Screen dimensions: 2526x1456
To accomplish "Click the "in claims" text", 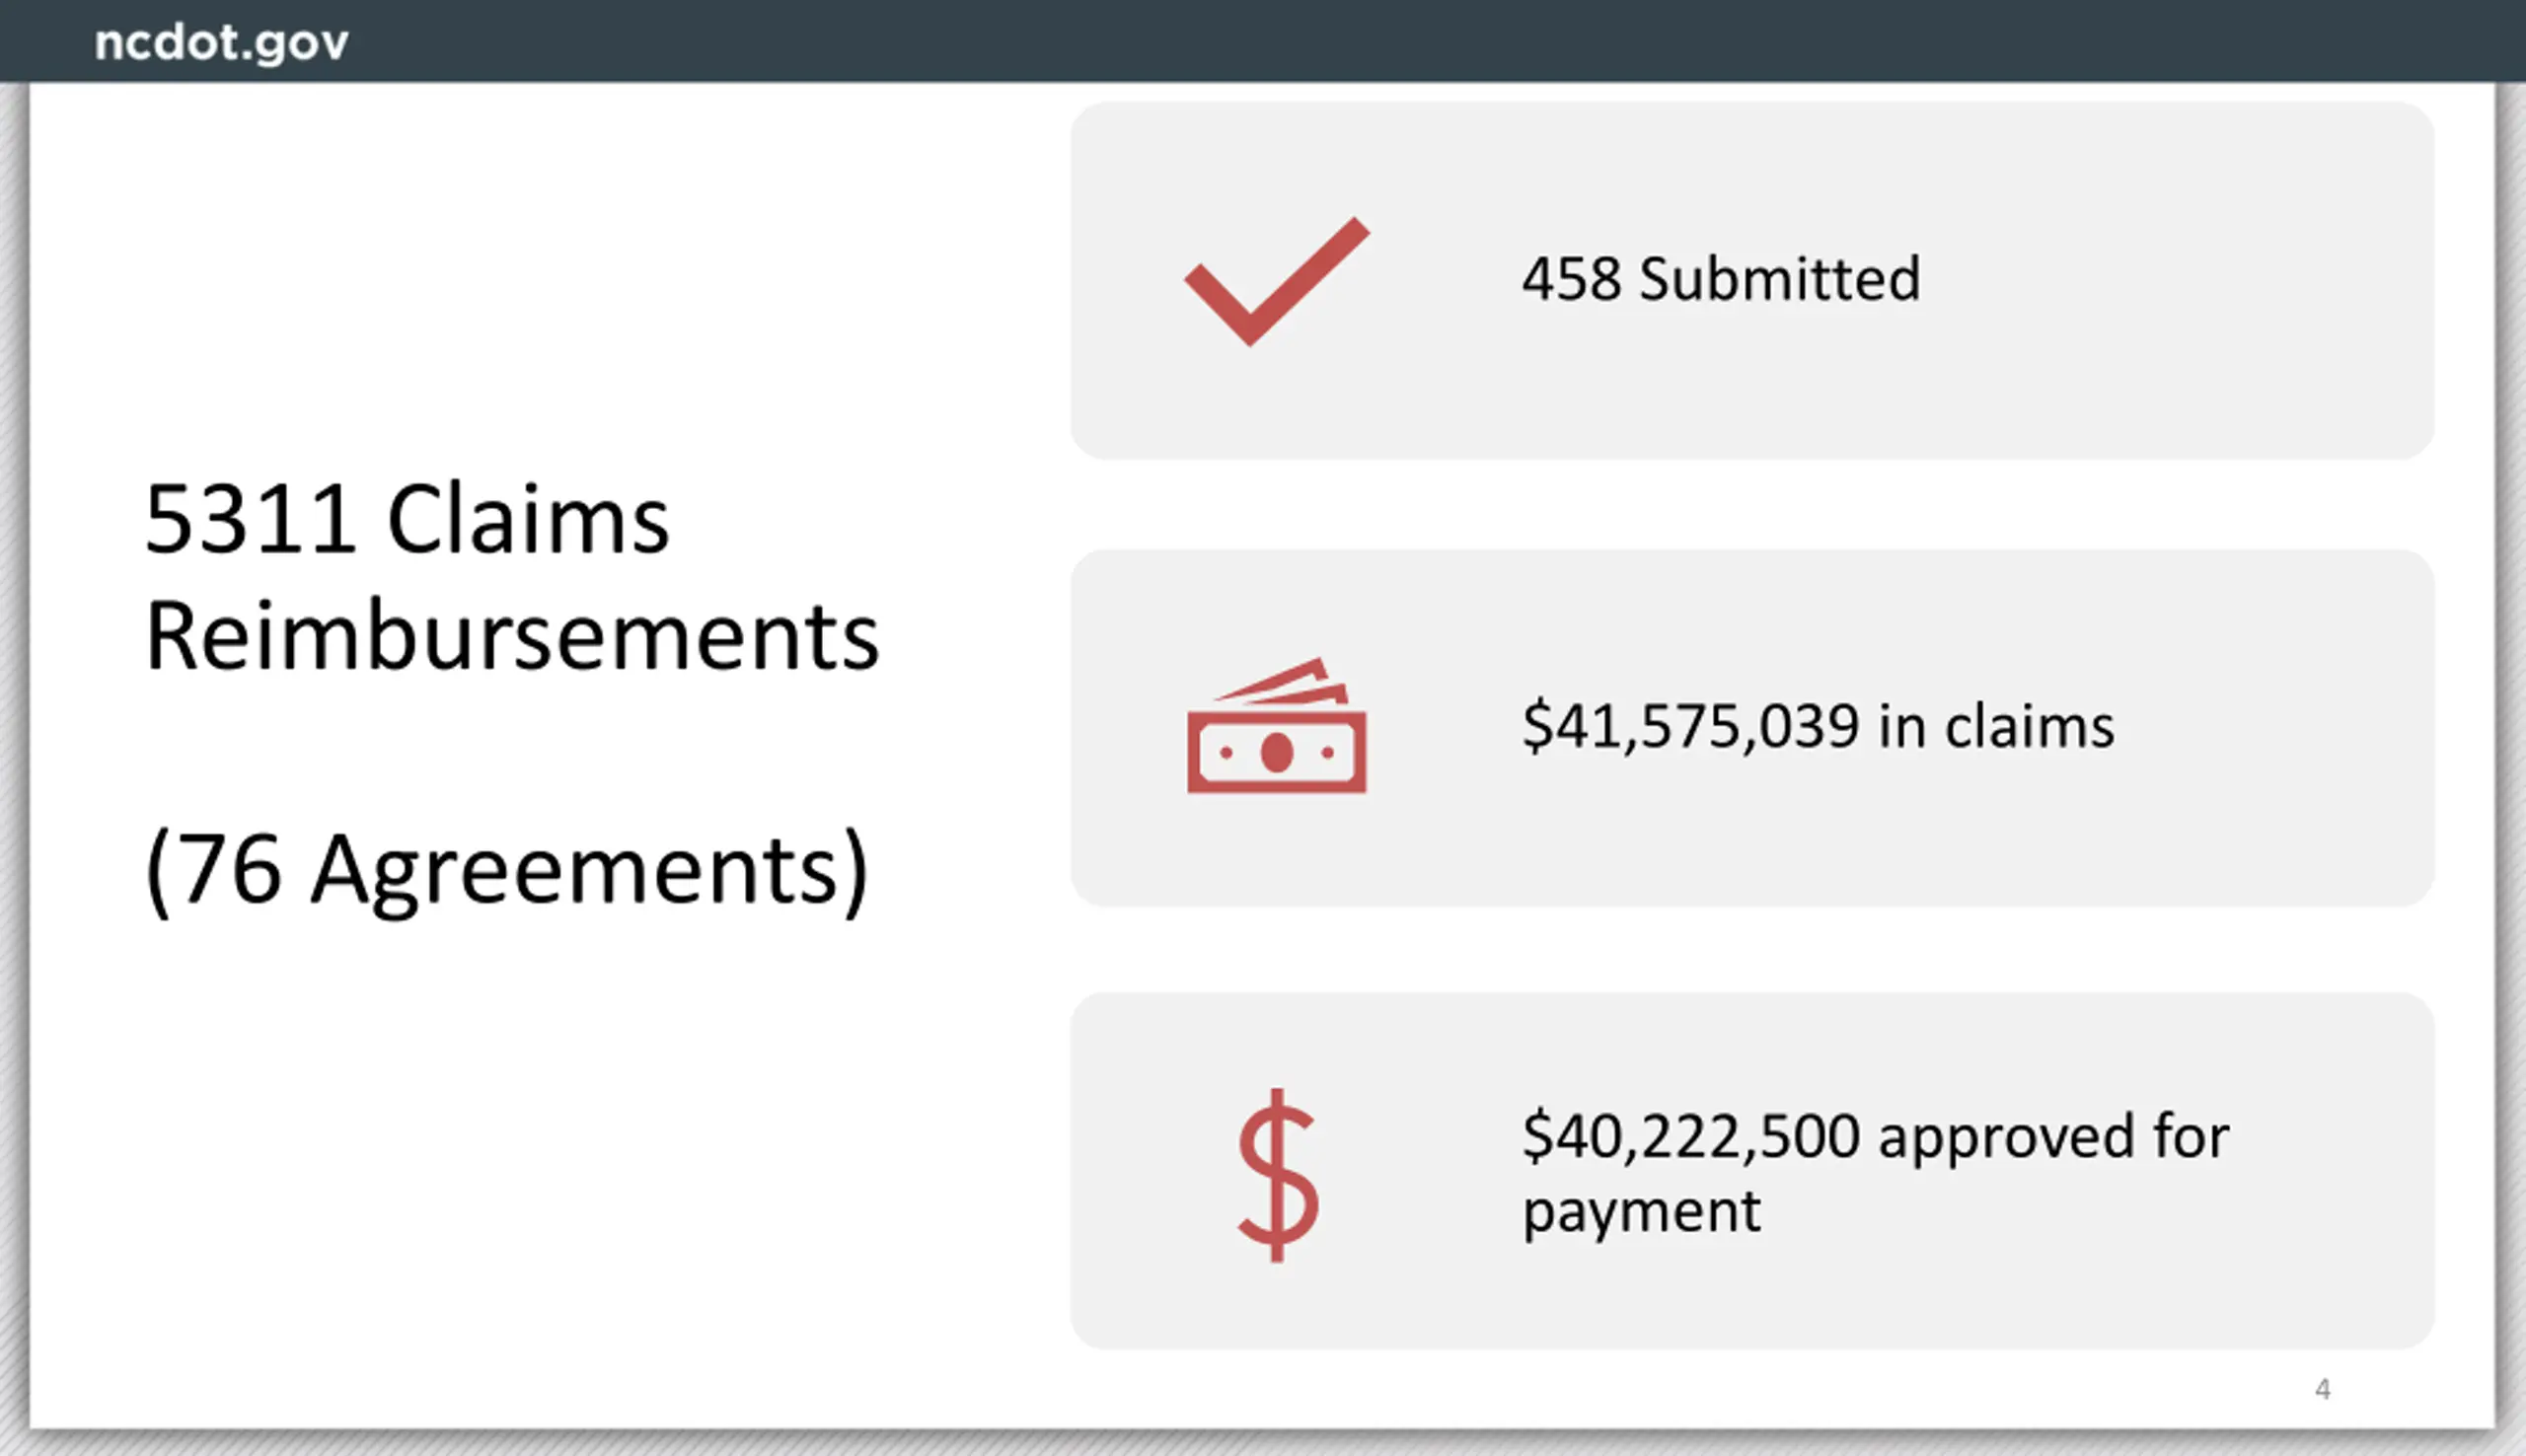I will click(x=1996, y=727).
